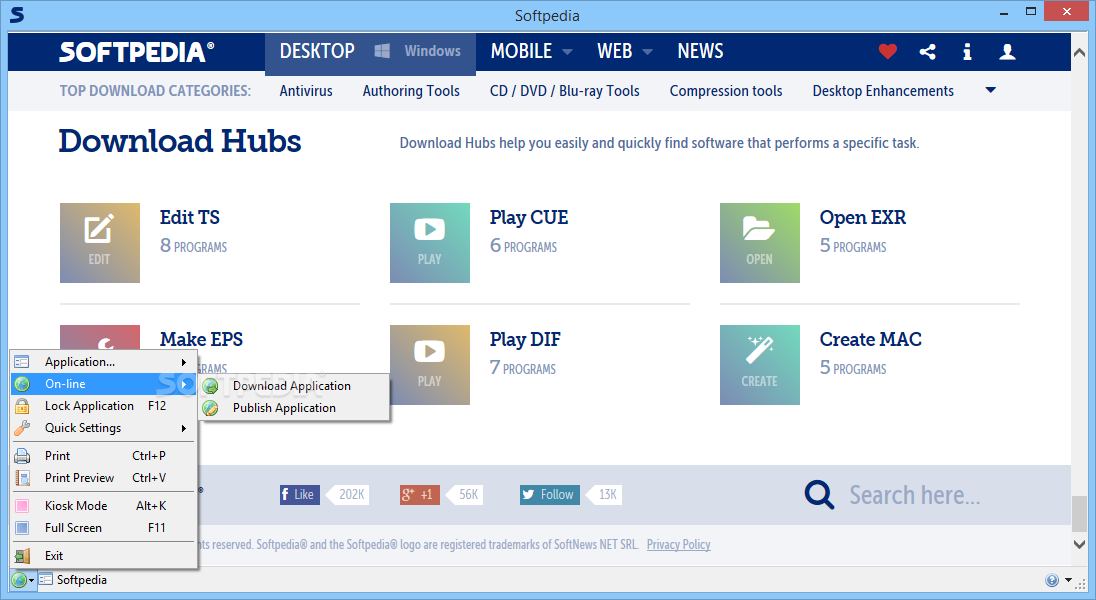Expand the WEB dropdown arrow

coord(647,52)
